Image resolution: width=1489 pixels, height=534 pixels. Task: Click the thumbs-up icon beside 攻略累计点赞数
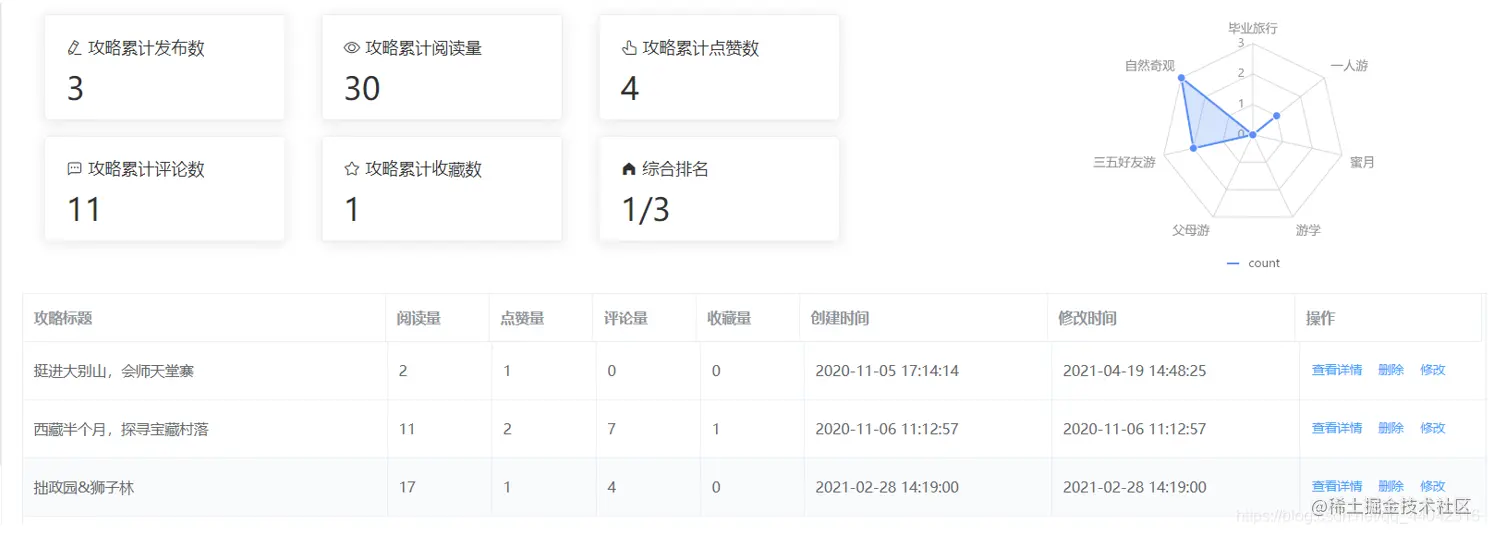tap(629, 48)
